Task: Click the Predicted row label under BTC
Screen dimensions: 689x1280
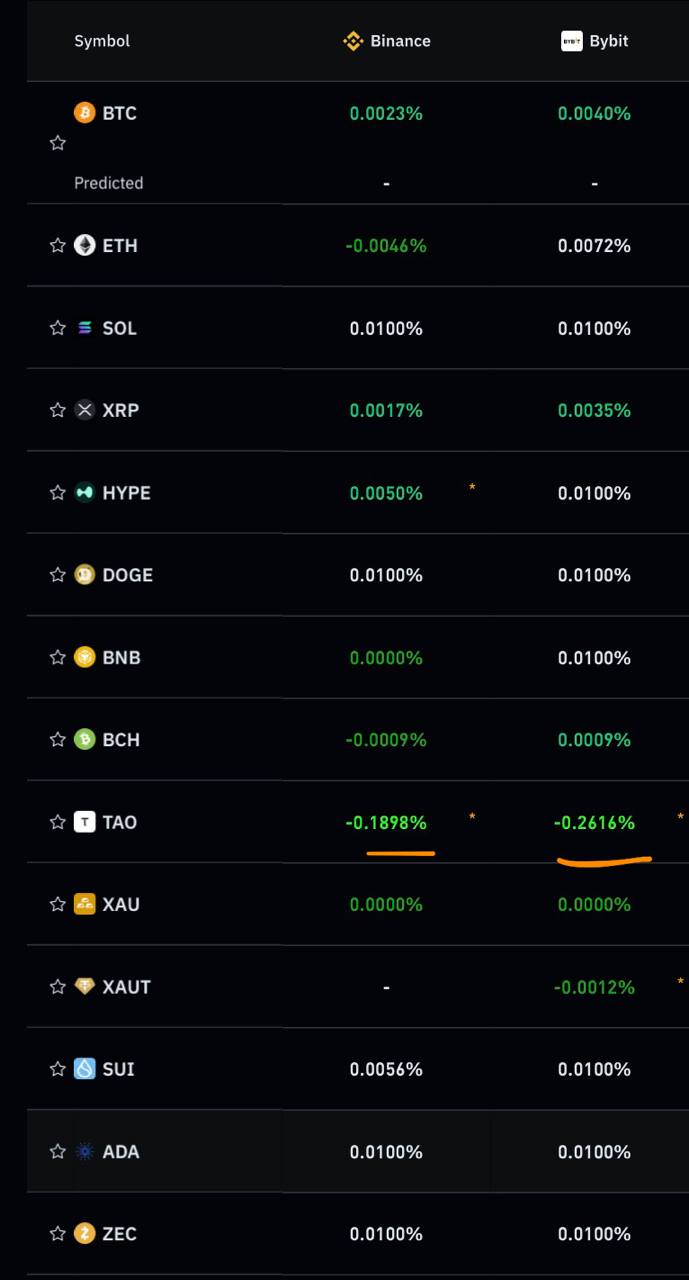Action: coord(108,183)
